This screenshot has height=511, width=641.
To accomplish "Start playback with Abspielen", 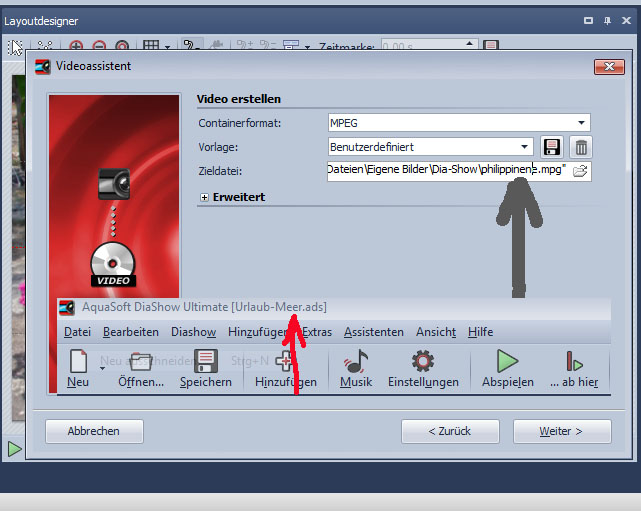I will 508,361.
